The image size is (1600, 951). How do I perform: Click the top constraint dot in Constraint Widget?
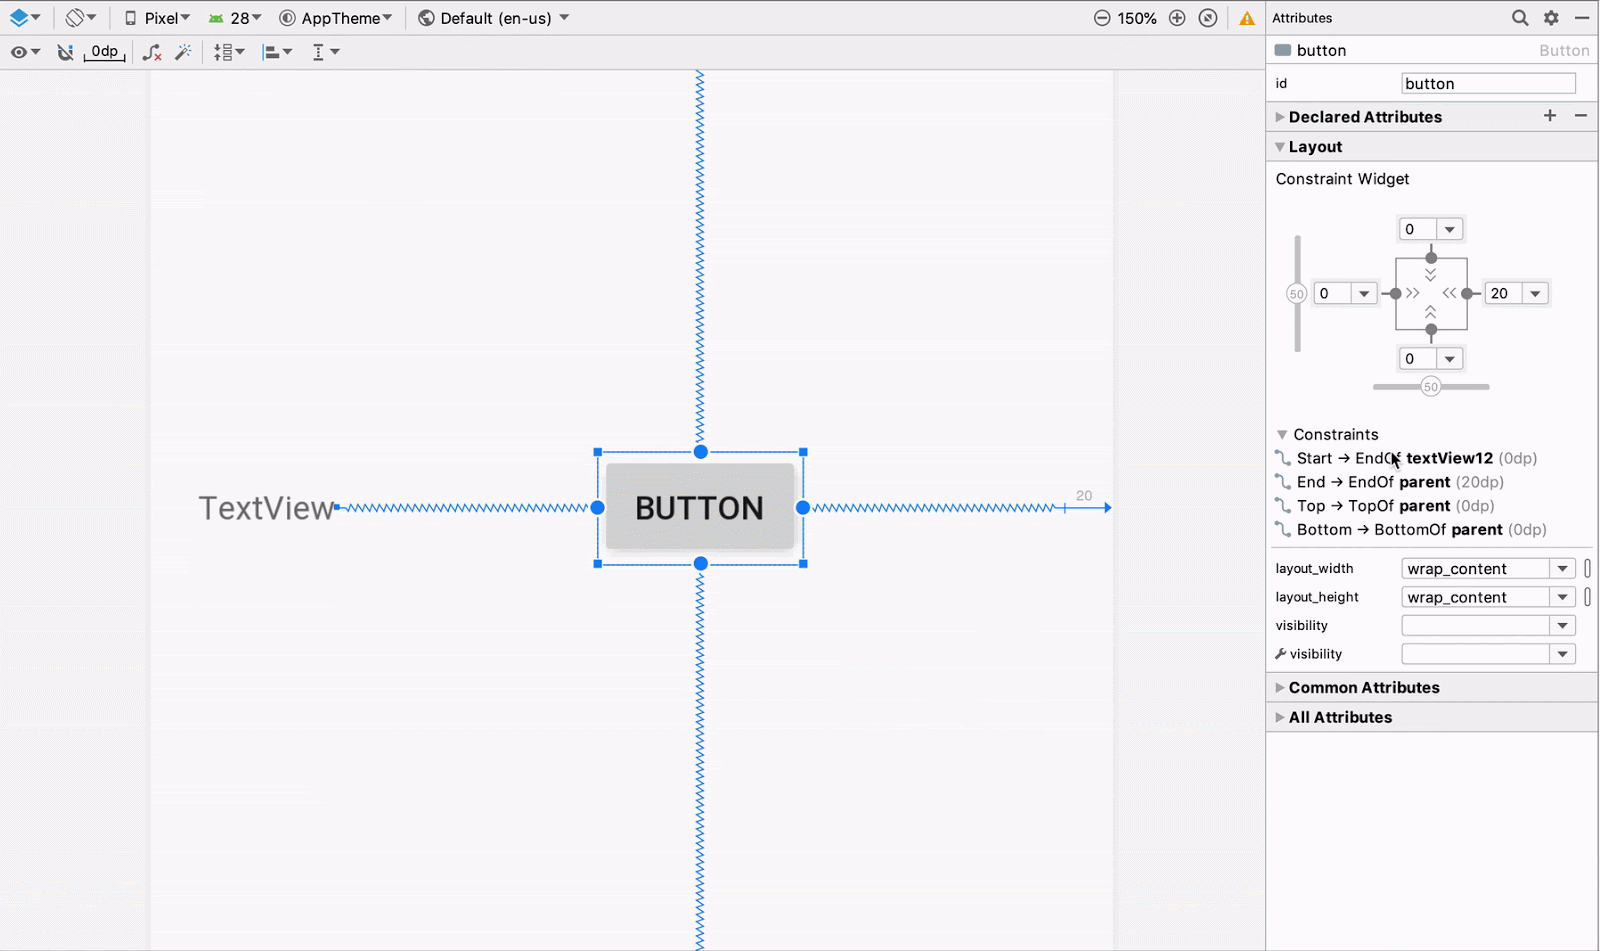pos(1431,258)
